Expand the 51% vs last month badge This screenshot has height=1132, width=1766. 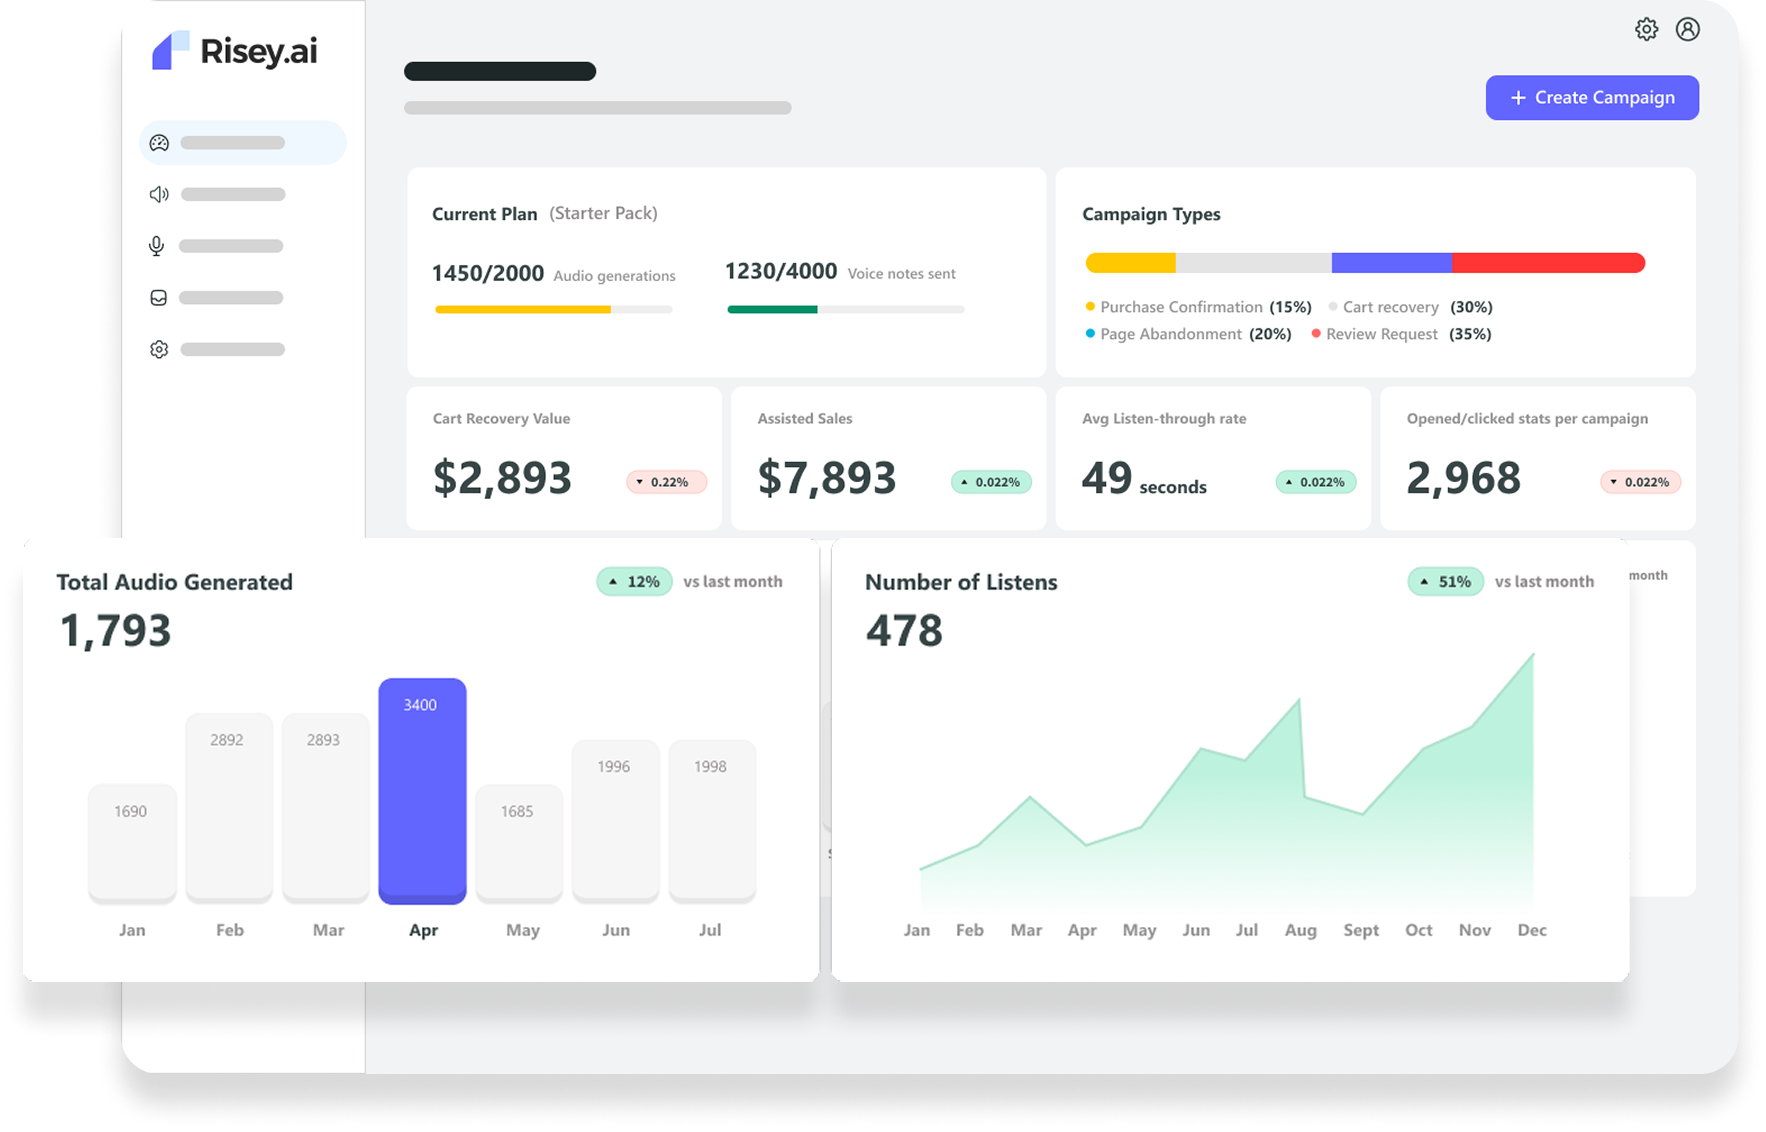coord(1445,581)
